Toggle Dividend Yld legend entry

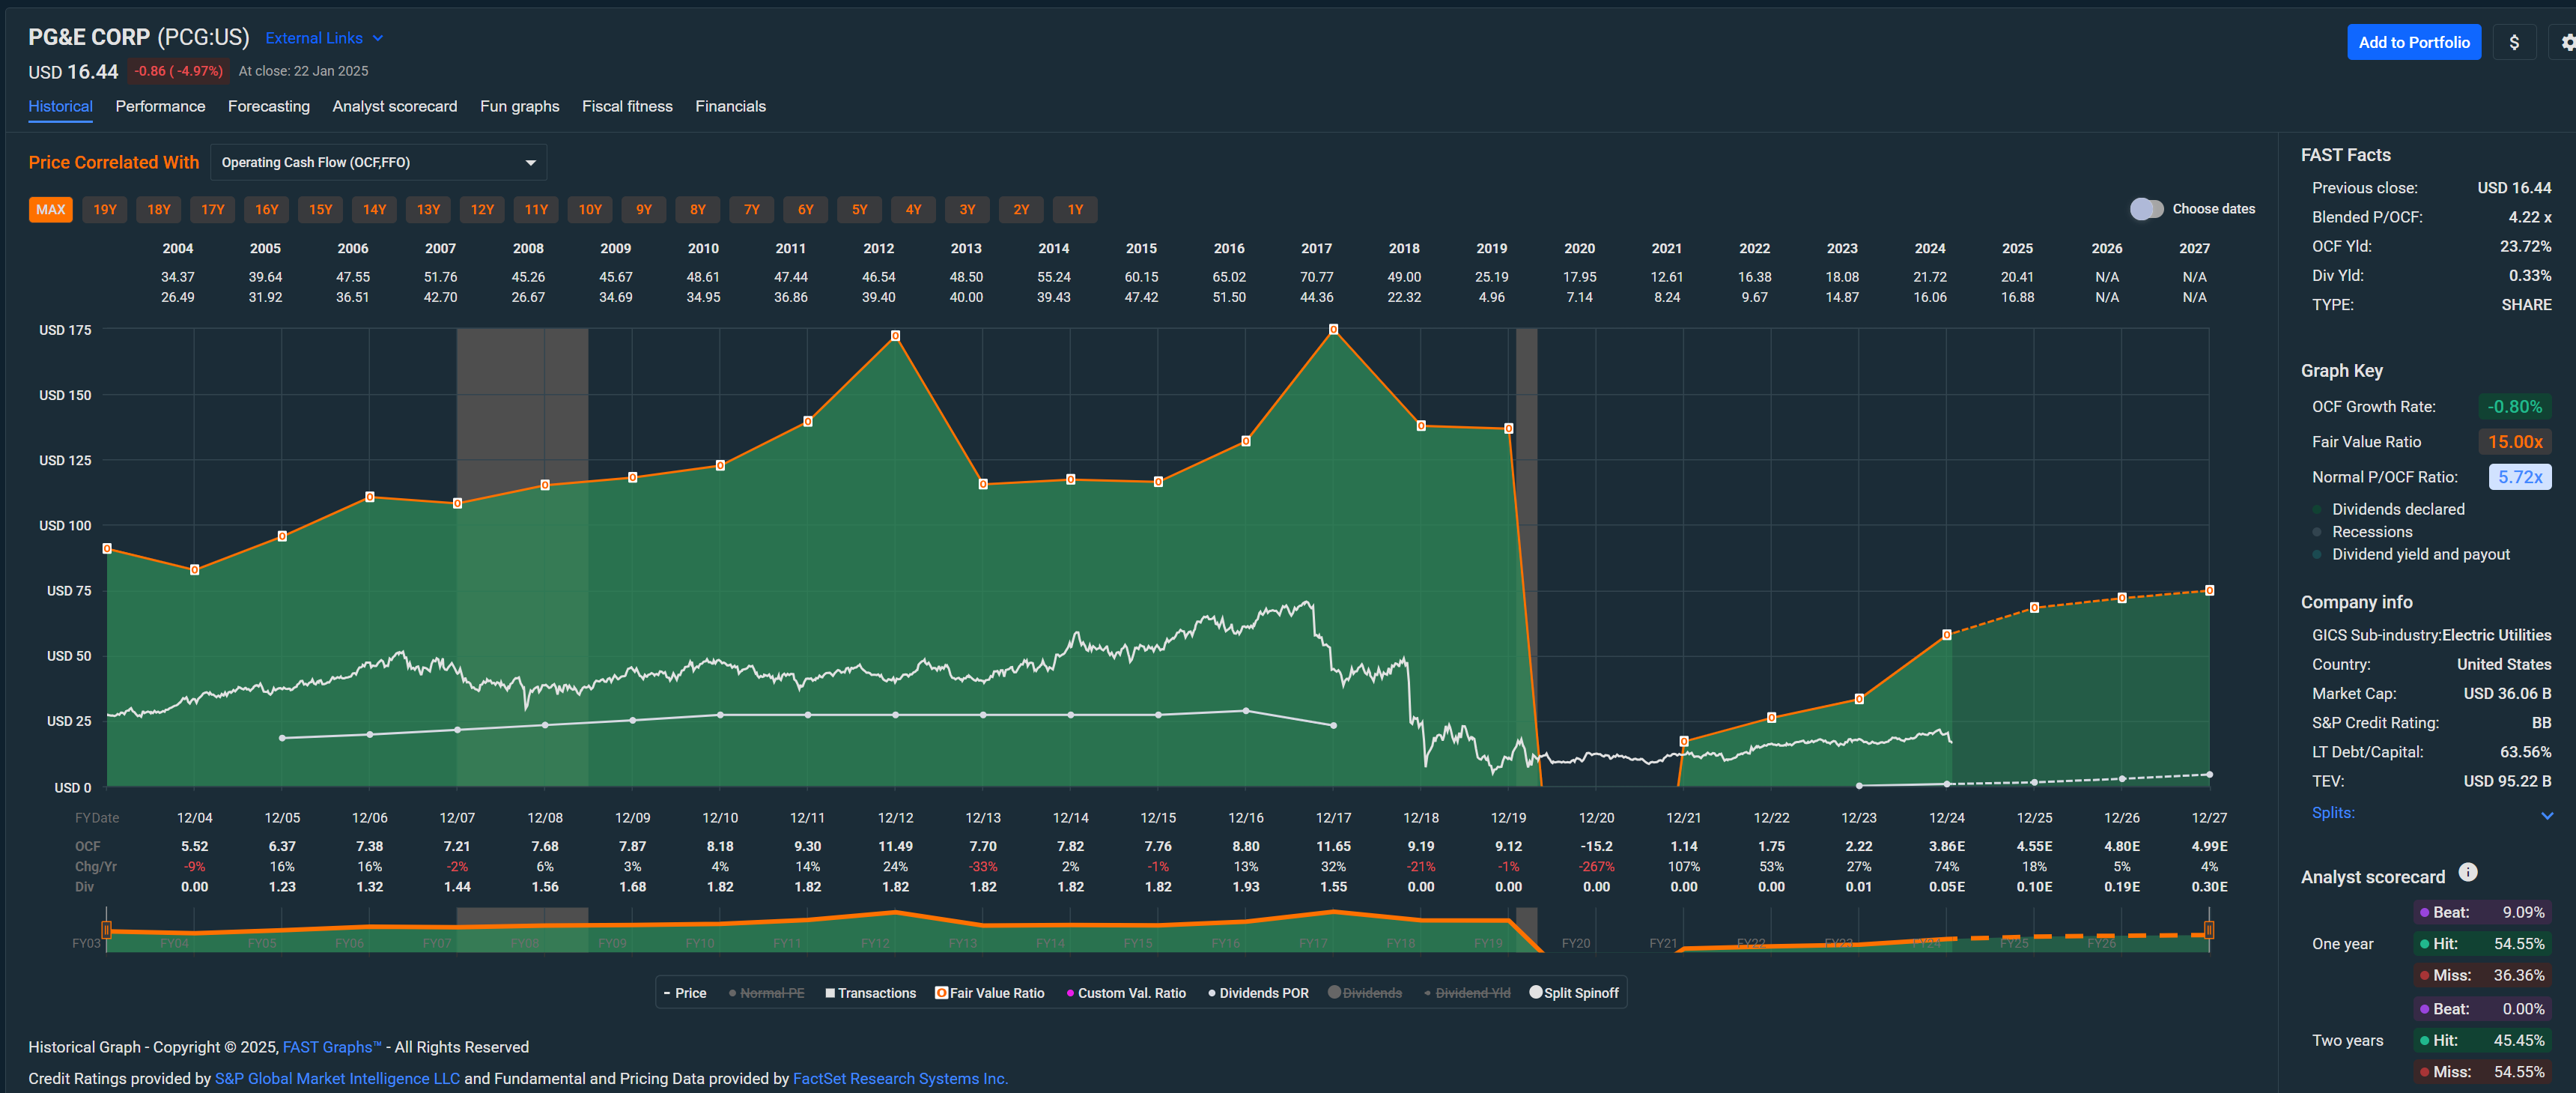point(1467,993)
